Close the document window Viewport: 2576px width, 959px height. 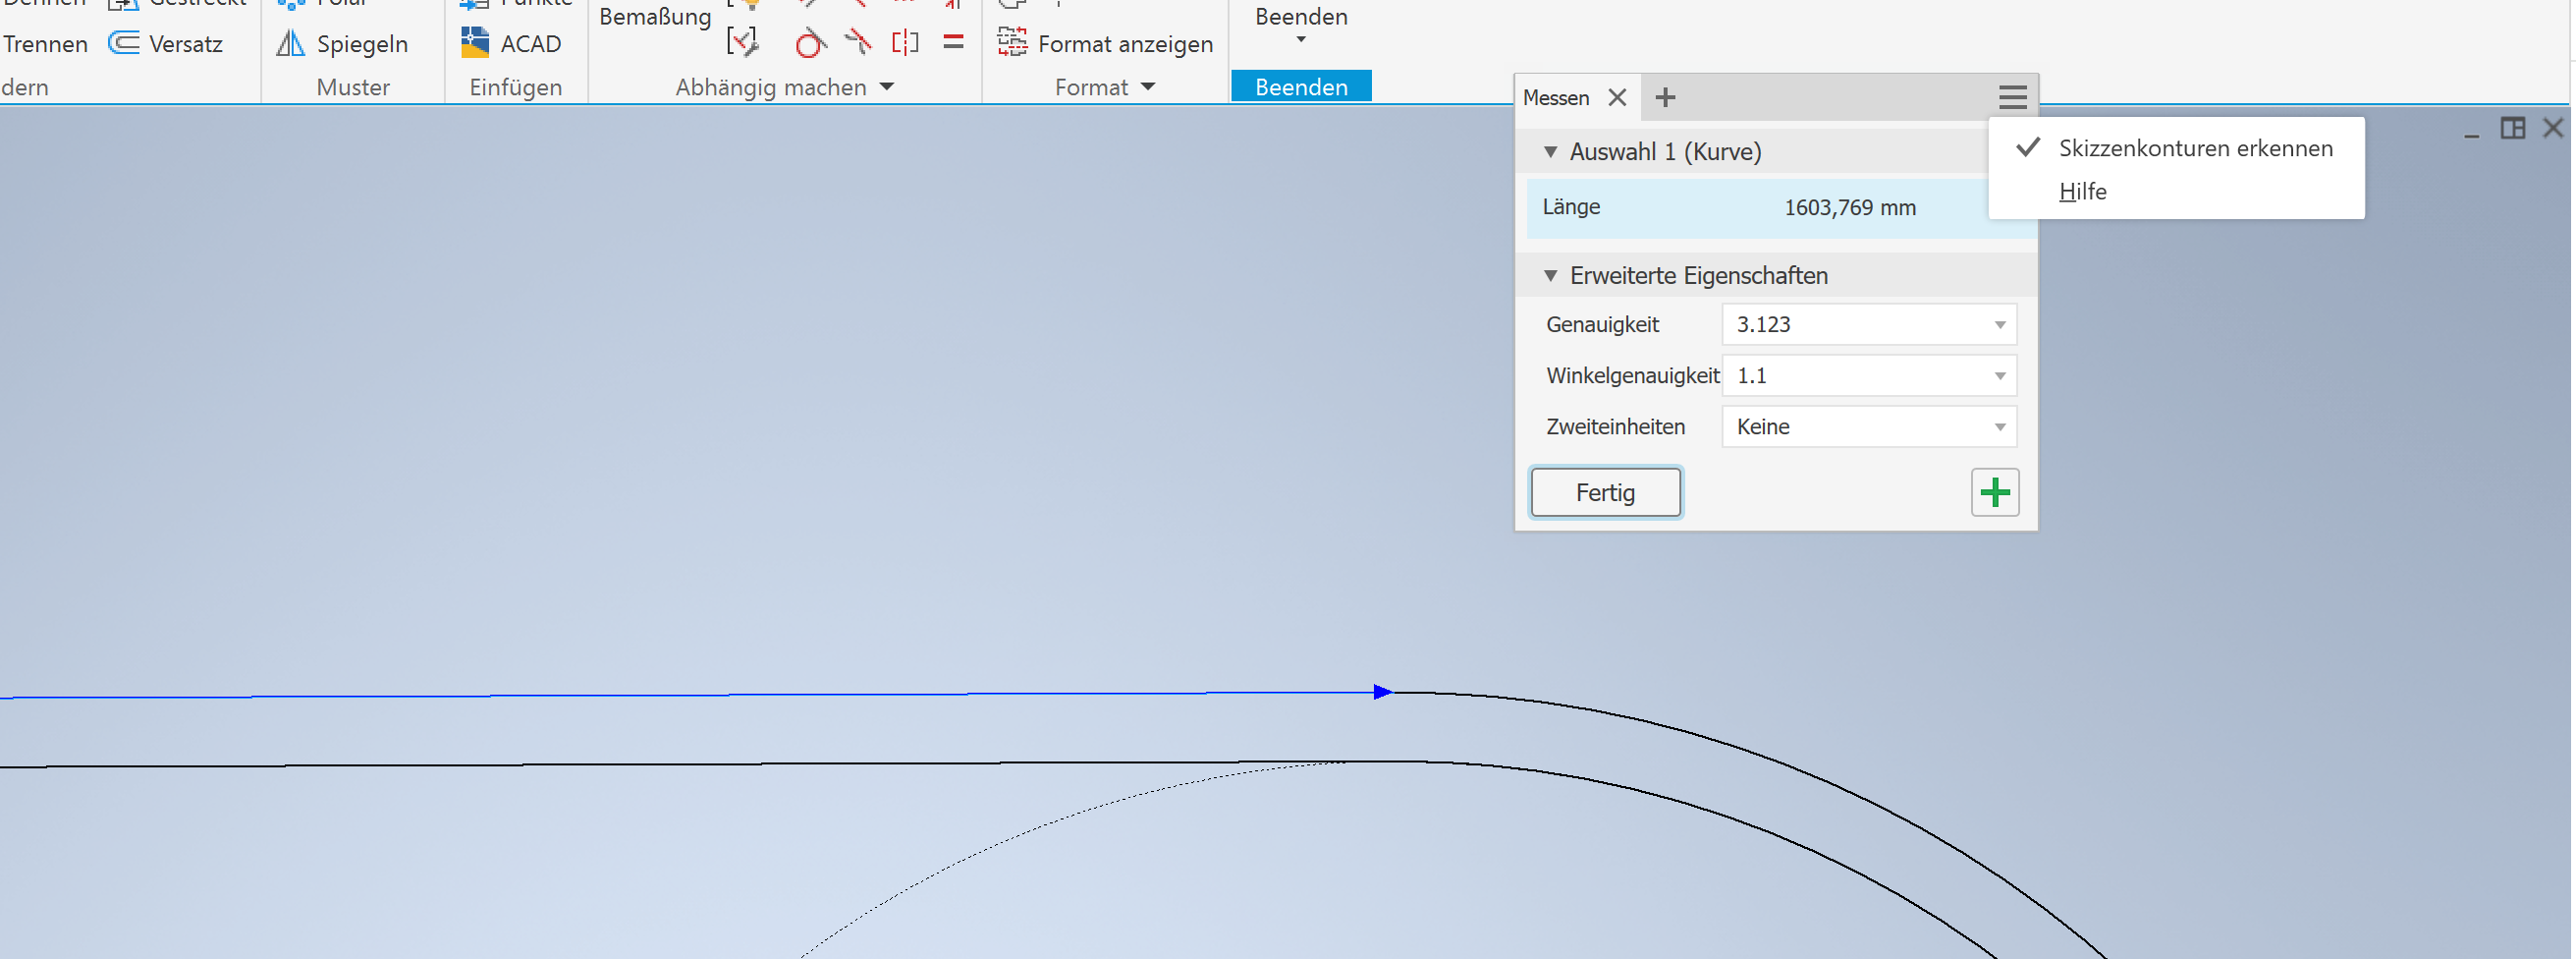click(2555, 128)
